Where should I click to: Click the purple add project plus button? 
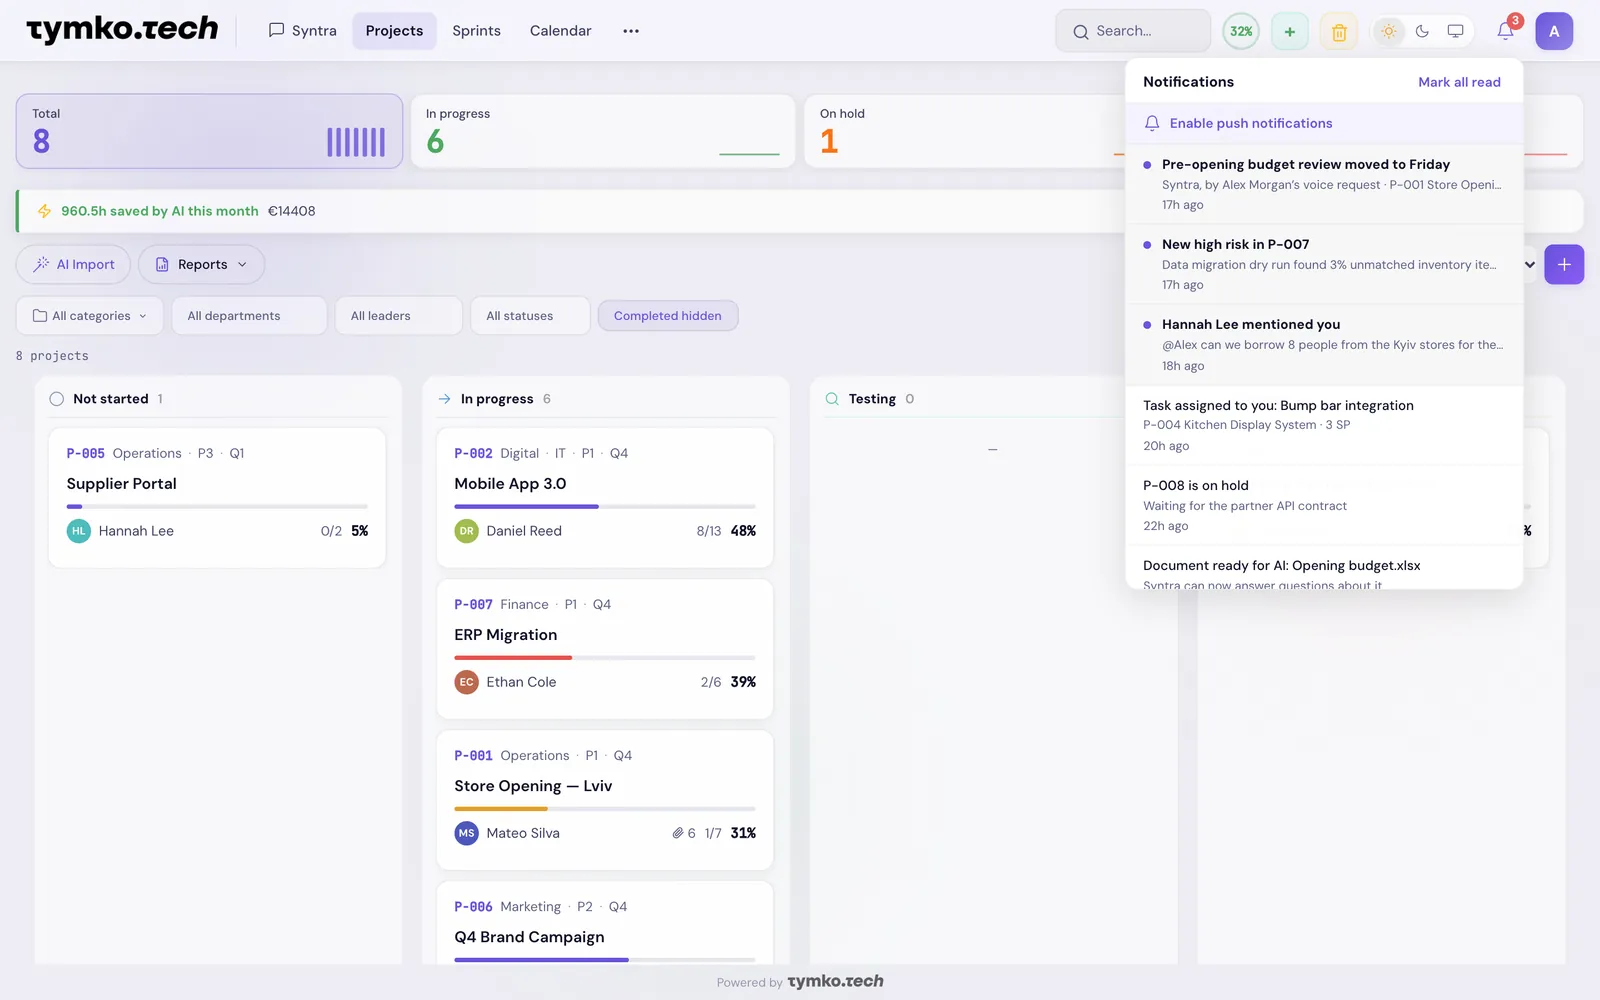[x=1564, y=264]
